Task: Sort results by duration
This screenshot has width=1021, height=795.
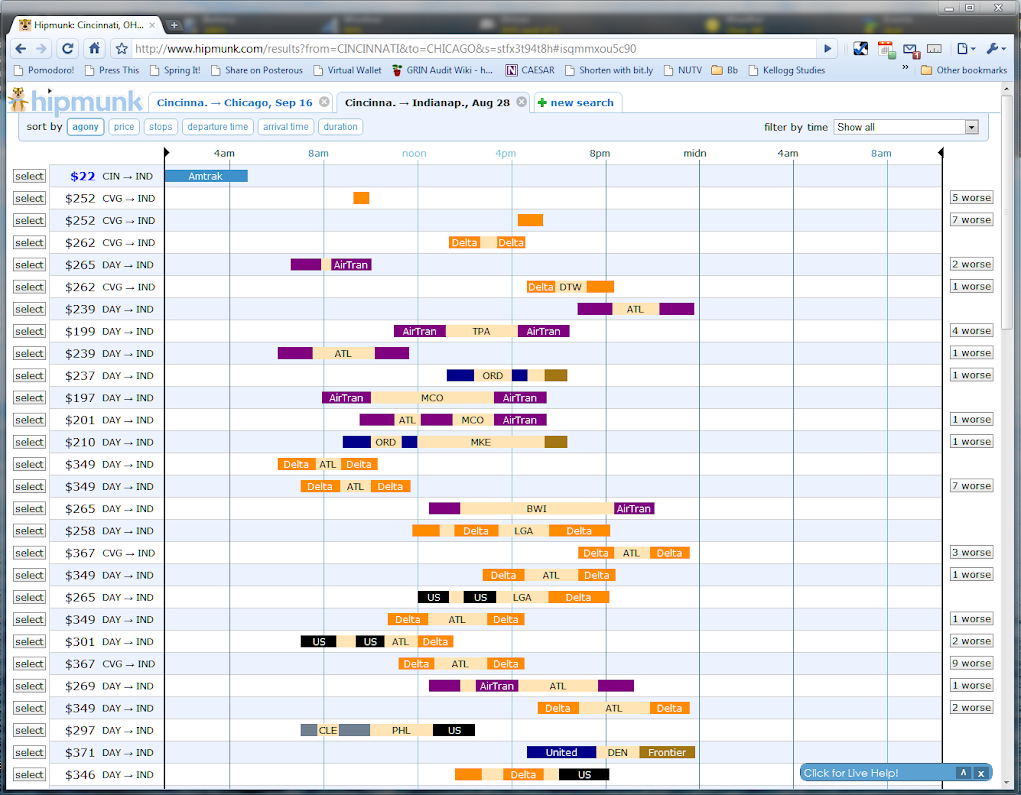Action: coord(341,127)
